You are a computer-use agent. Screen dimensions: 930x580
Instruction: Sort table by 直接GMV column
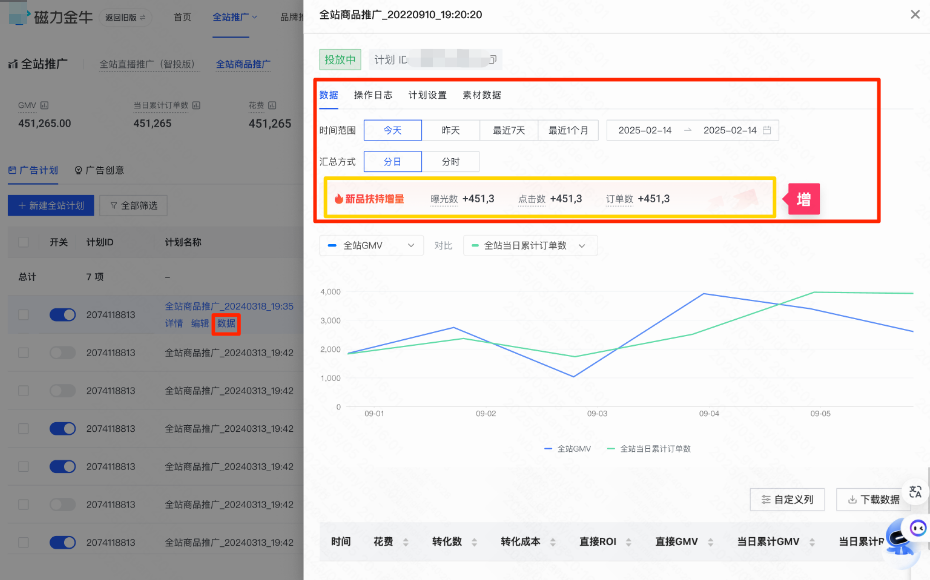click(710, 541)
